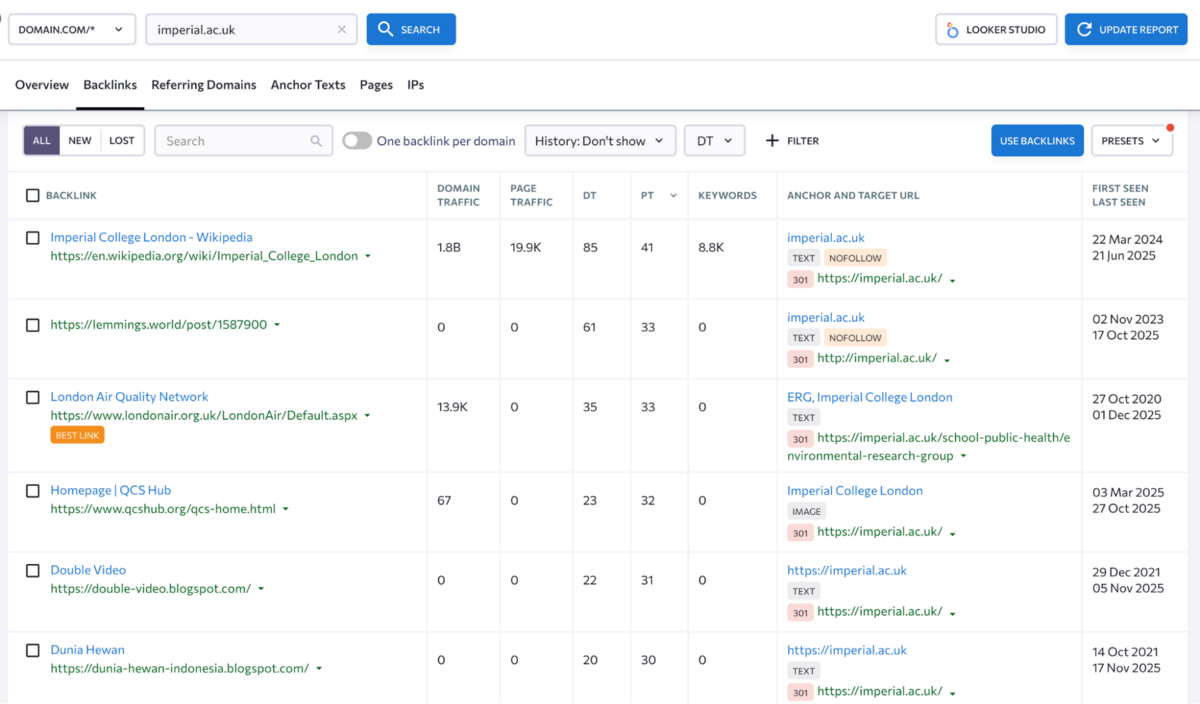Check the lemmings.world row checkbox
Viewport: 1200px width, 704px height.
tap(32, 325)
